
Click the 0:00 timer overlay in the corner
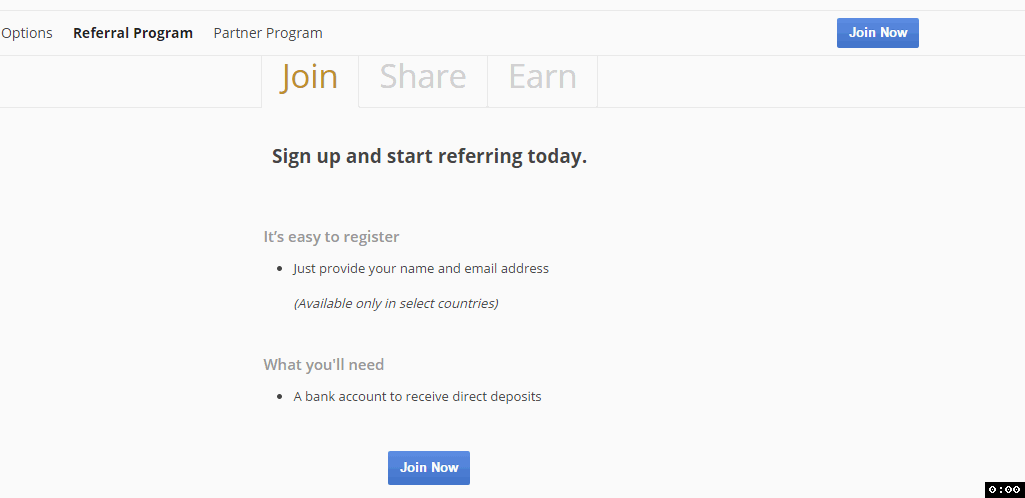pos(1005,490)
